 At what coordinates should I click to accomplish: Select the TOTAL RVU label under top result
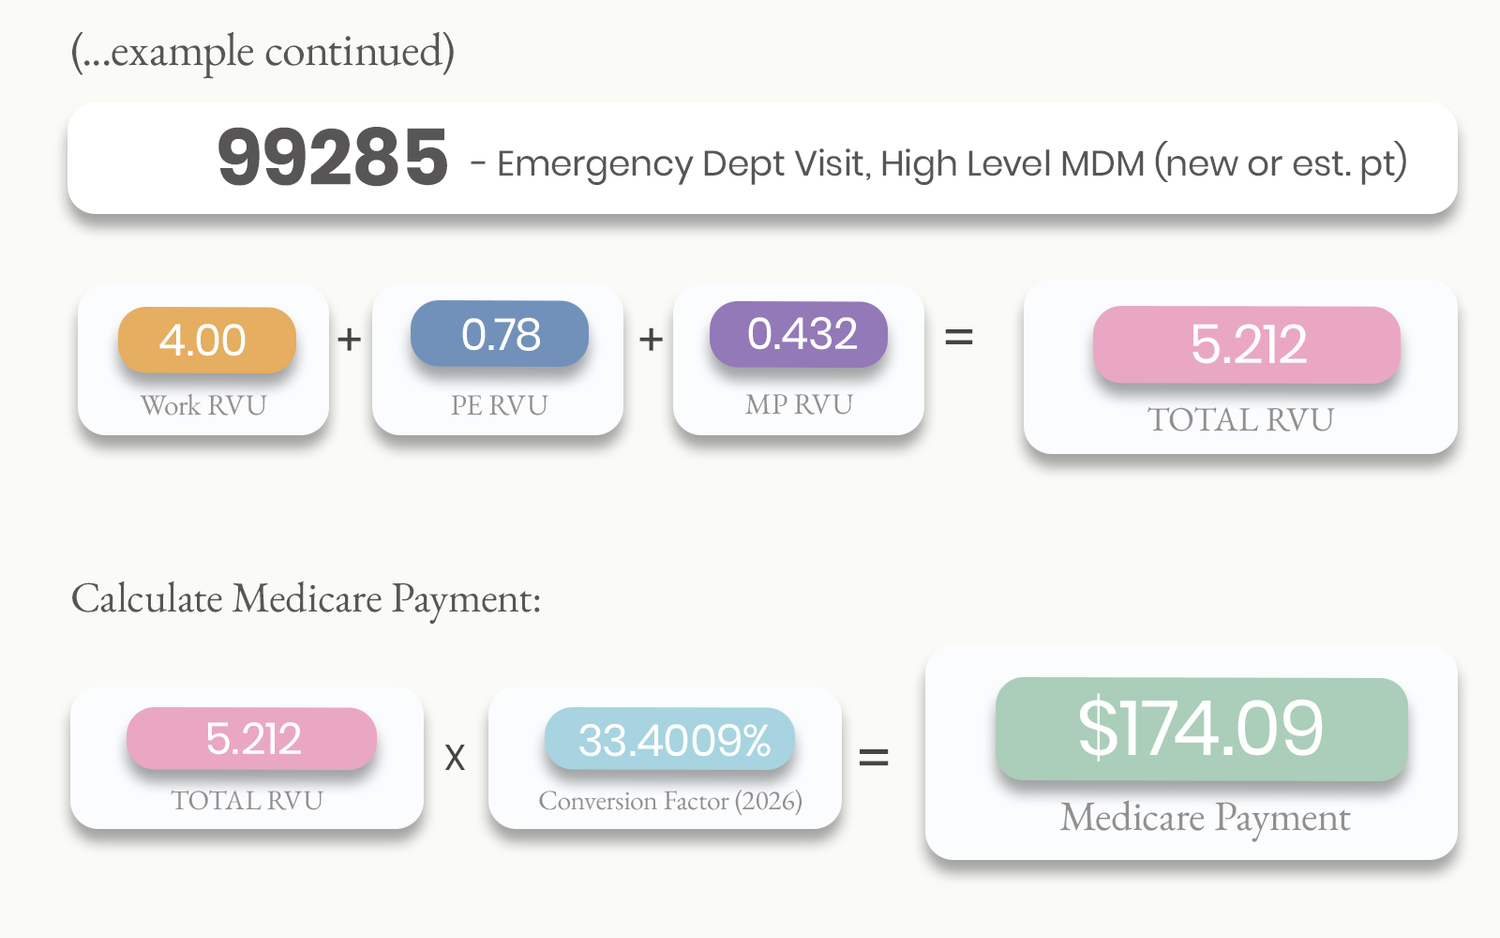[1240, 420]
